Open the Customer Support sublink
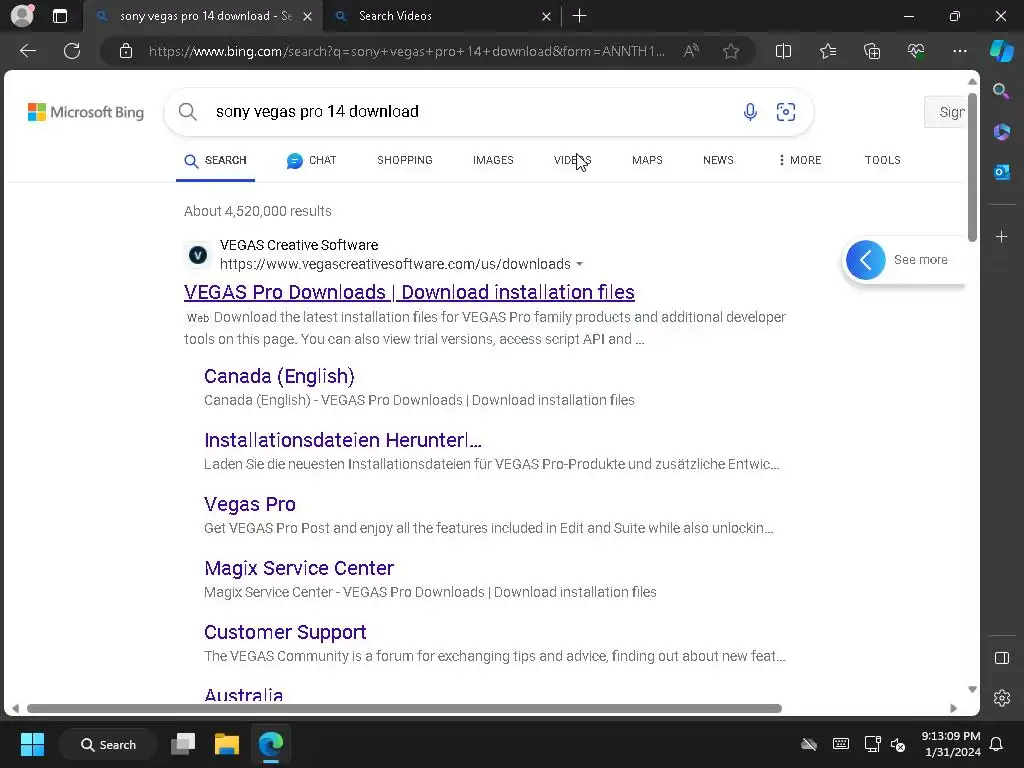The image size is (1024, 768). [x=285, y=632]
